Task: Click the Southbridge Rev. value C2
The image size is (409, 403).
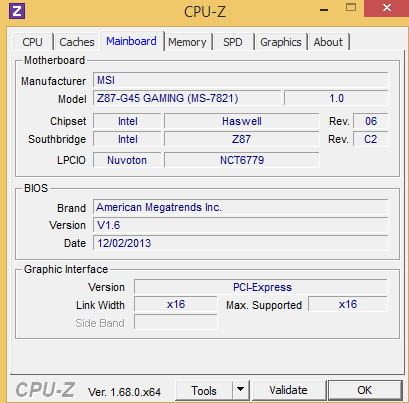Action: coord(371,139)
